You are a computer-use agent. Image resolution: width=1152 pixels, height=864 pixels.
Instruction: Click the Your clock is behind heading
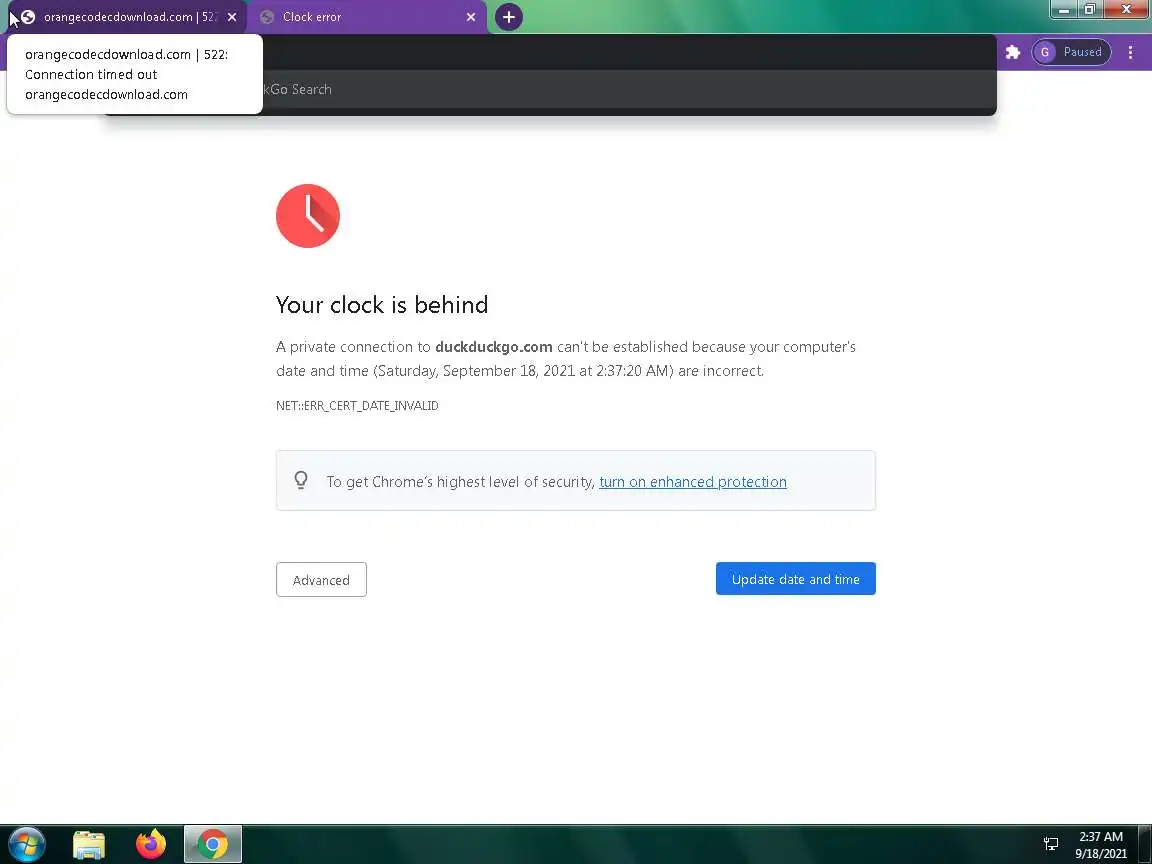pos(381,304)
